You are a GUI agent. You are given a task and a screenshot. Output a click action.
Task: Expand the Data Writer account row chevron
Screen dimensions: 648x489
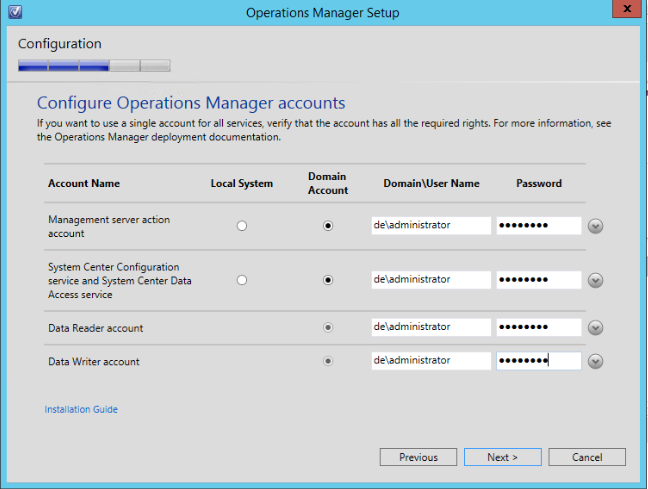tap(595, 362)
